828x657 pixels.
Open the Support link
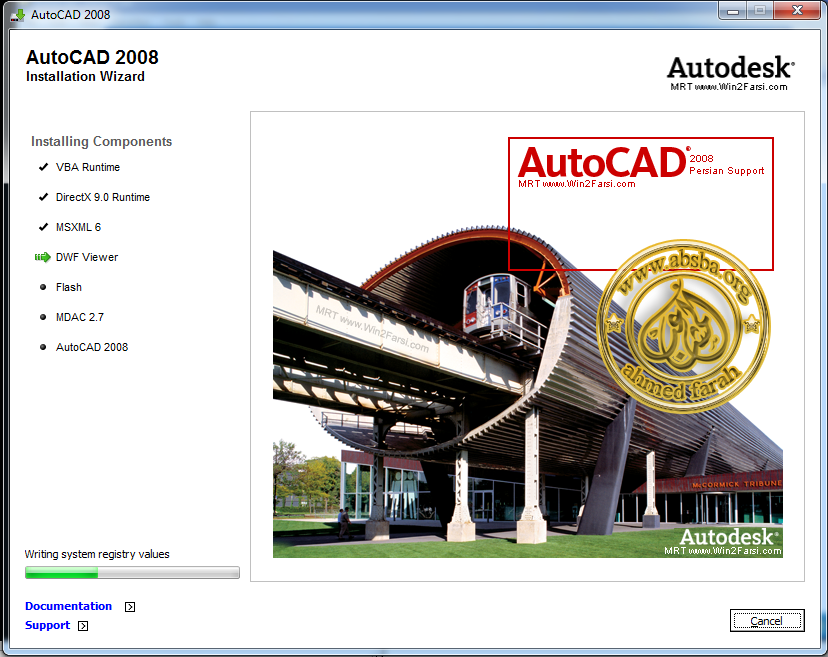(x=48, y=625)
